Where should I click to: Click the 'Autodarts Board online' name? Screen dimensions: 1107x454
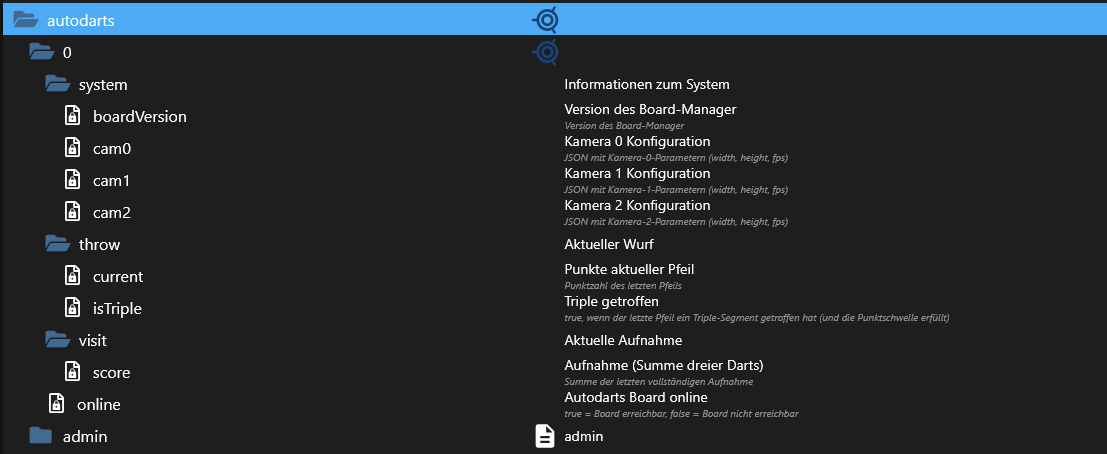pyautogui.click(x=636, y=397)
